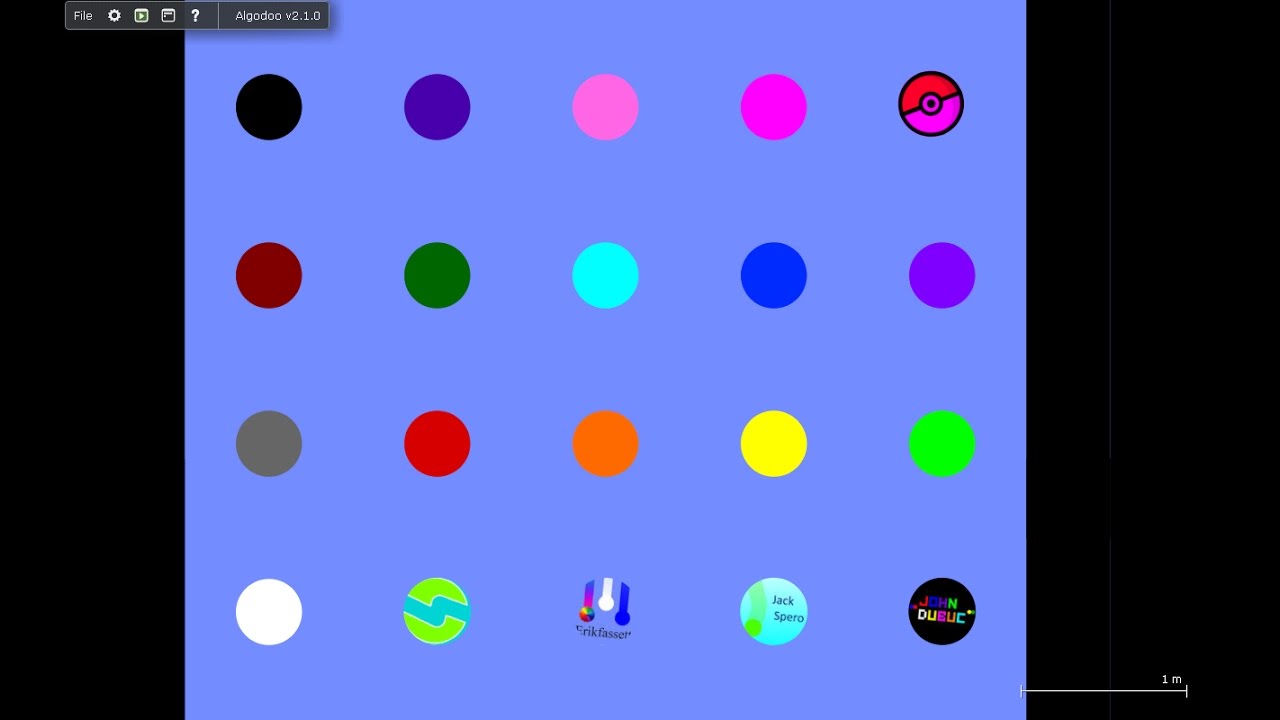Open the window layout icon
The height and width of the screenshot is (720, 1280).
click(168, 16)
